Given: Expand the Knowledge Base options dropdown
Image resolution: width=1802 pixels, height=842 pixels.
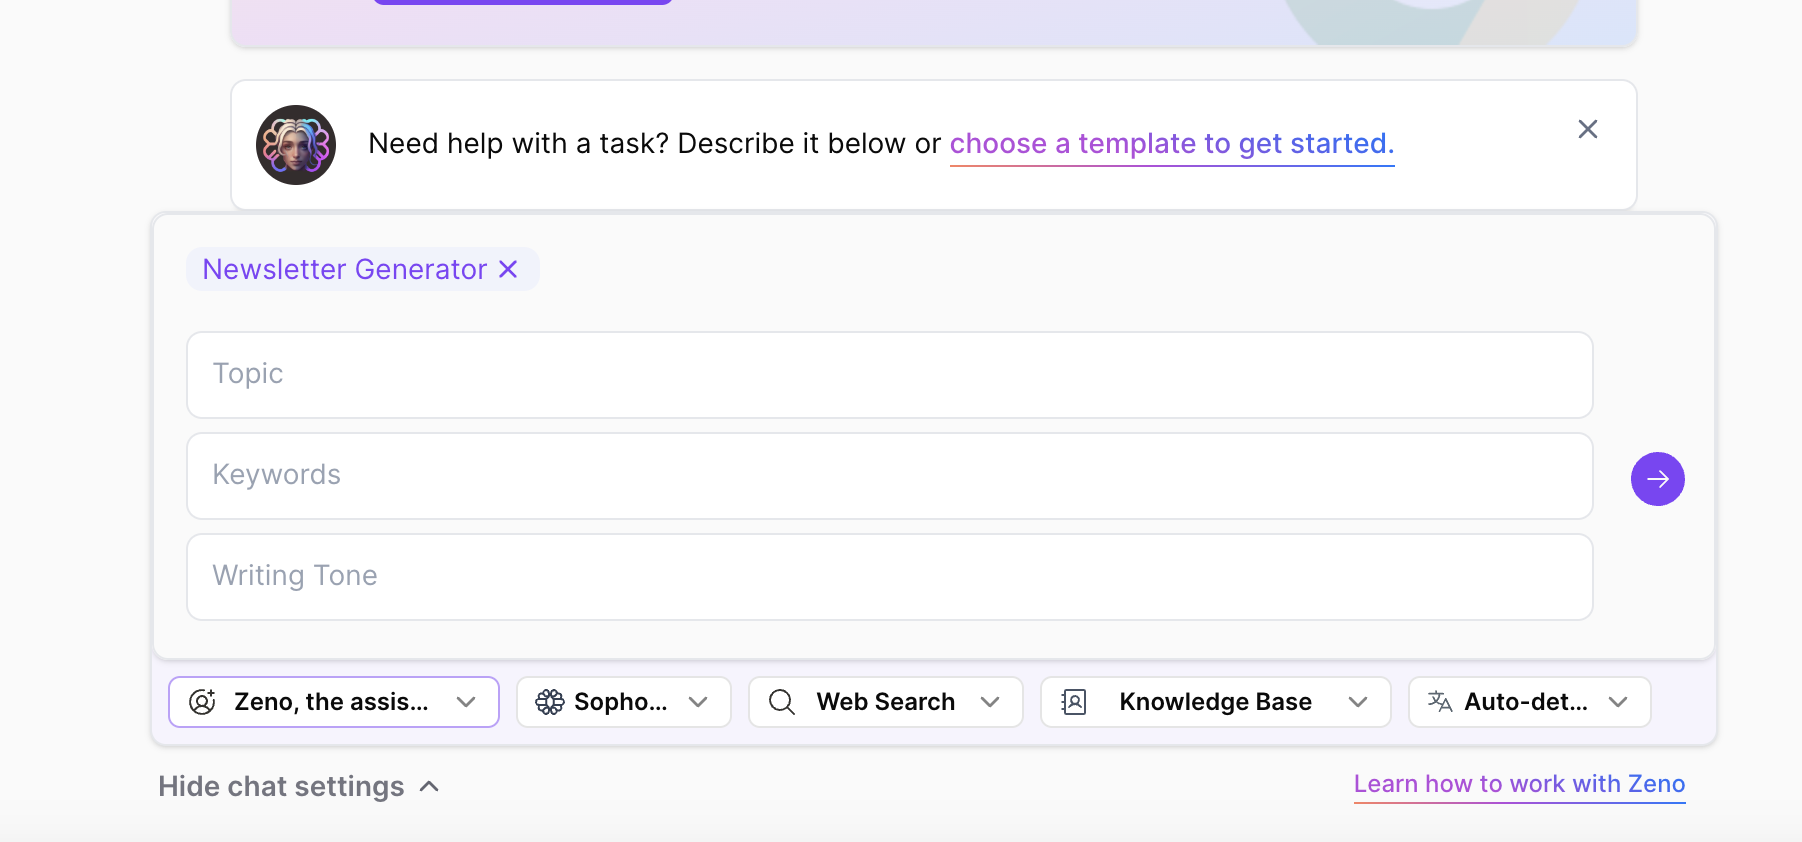Looking at the screenshot, I should click(x=1358, y=702).
